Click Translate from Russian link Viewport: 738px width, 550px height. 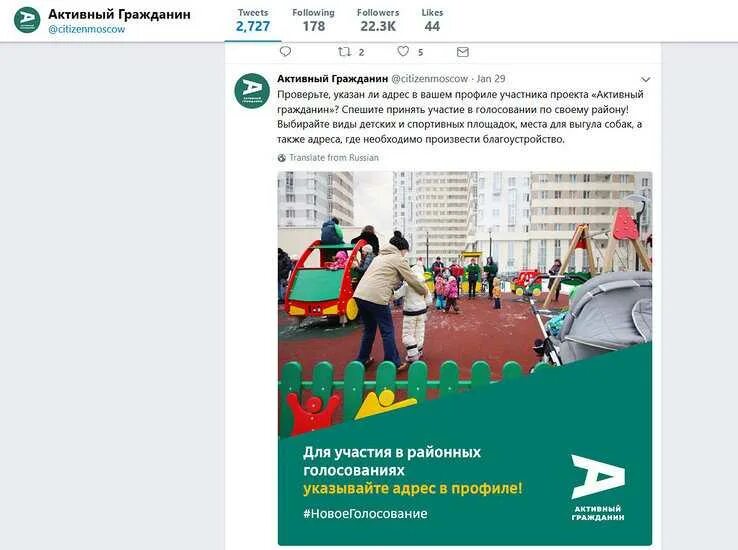click(334, 158)
